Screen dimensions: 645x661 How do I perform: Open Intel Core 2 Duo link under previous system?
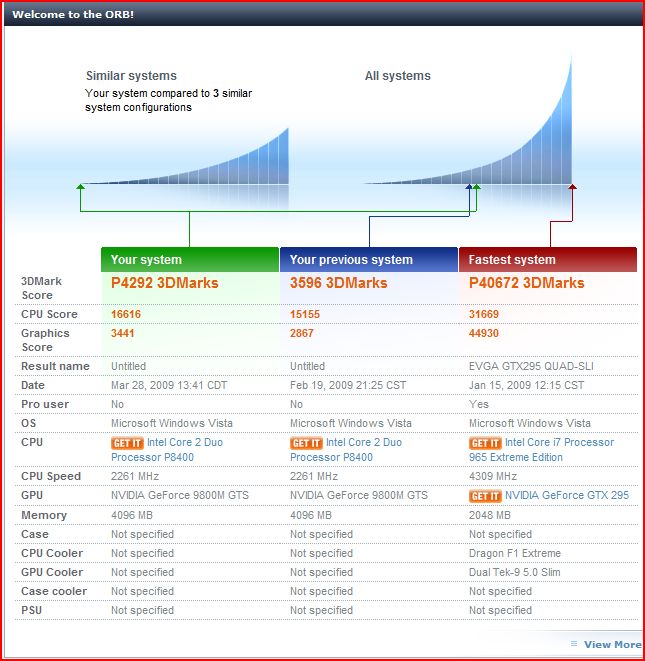coord(346,450)
